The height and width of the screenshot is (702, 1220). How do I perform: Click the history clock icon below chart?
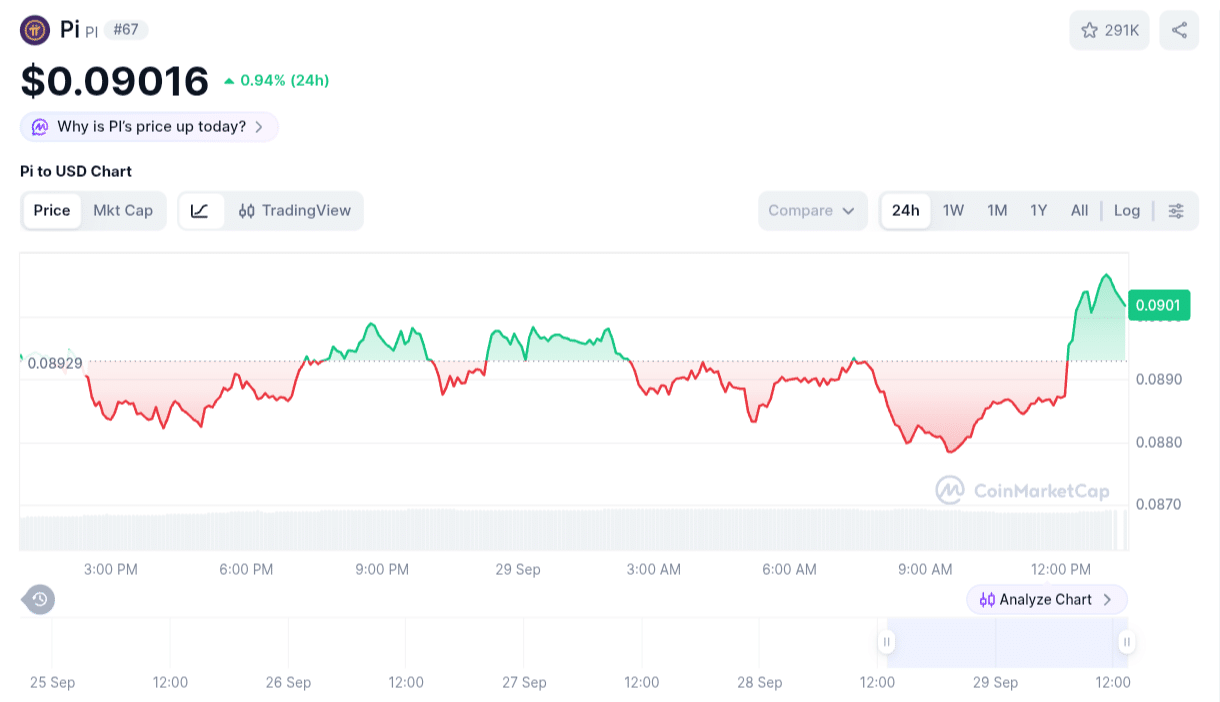point(39,600)
